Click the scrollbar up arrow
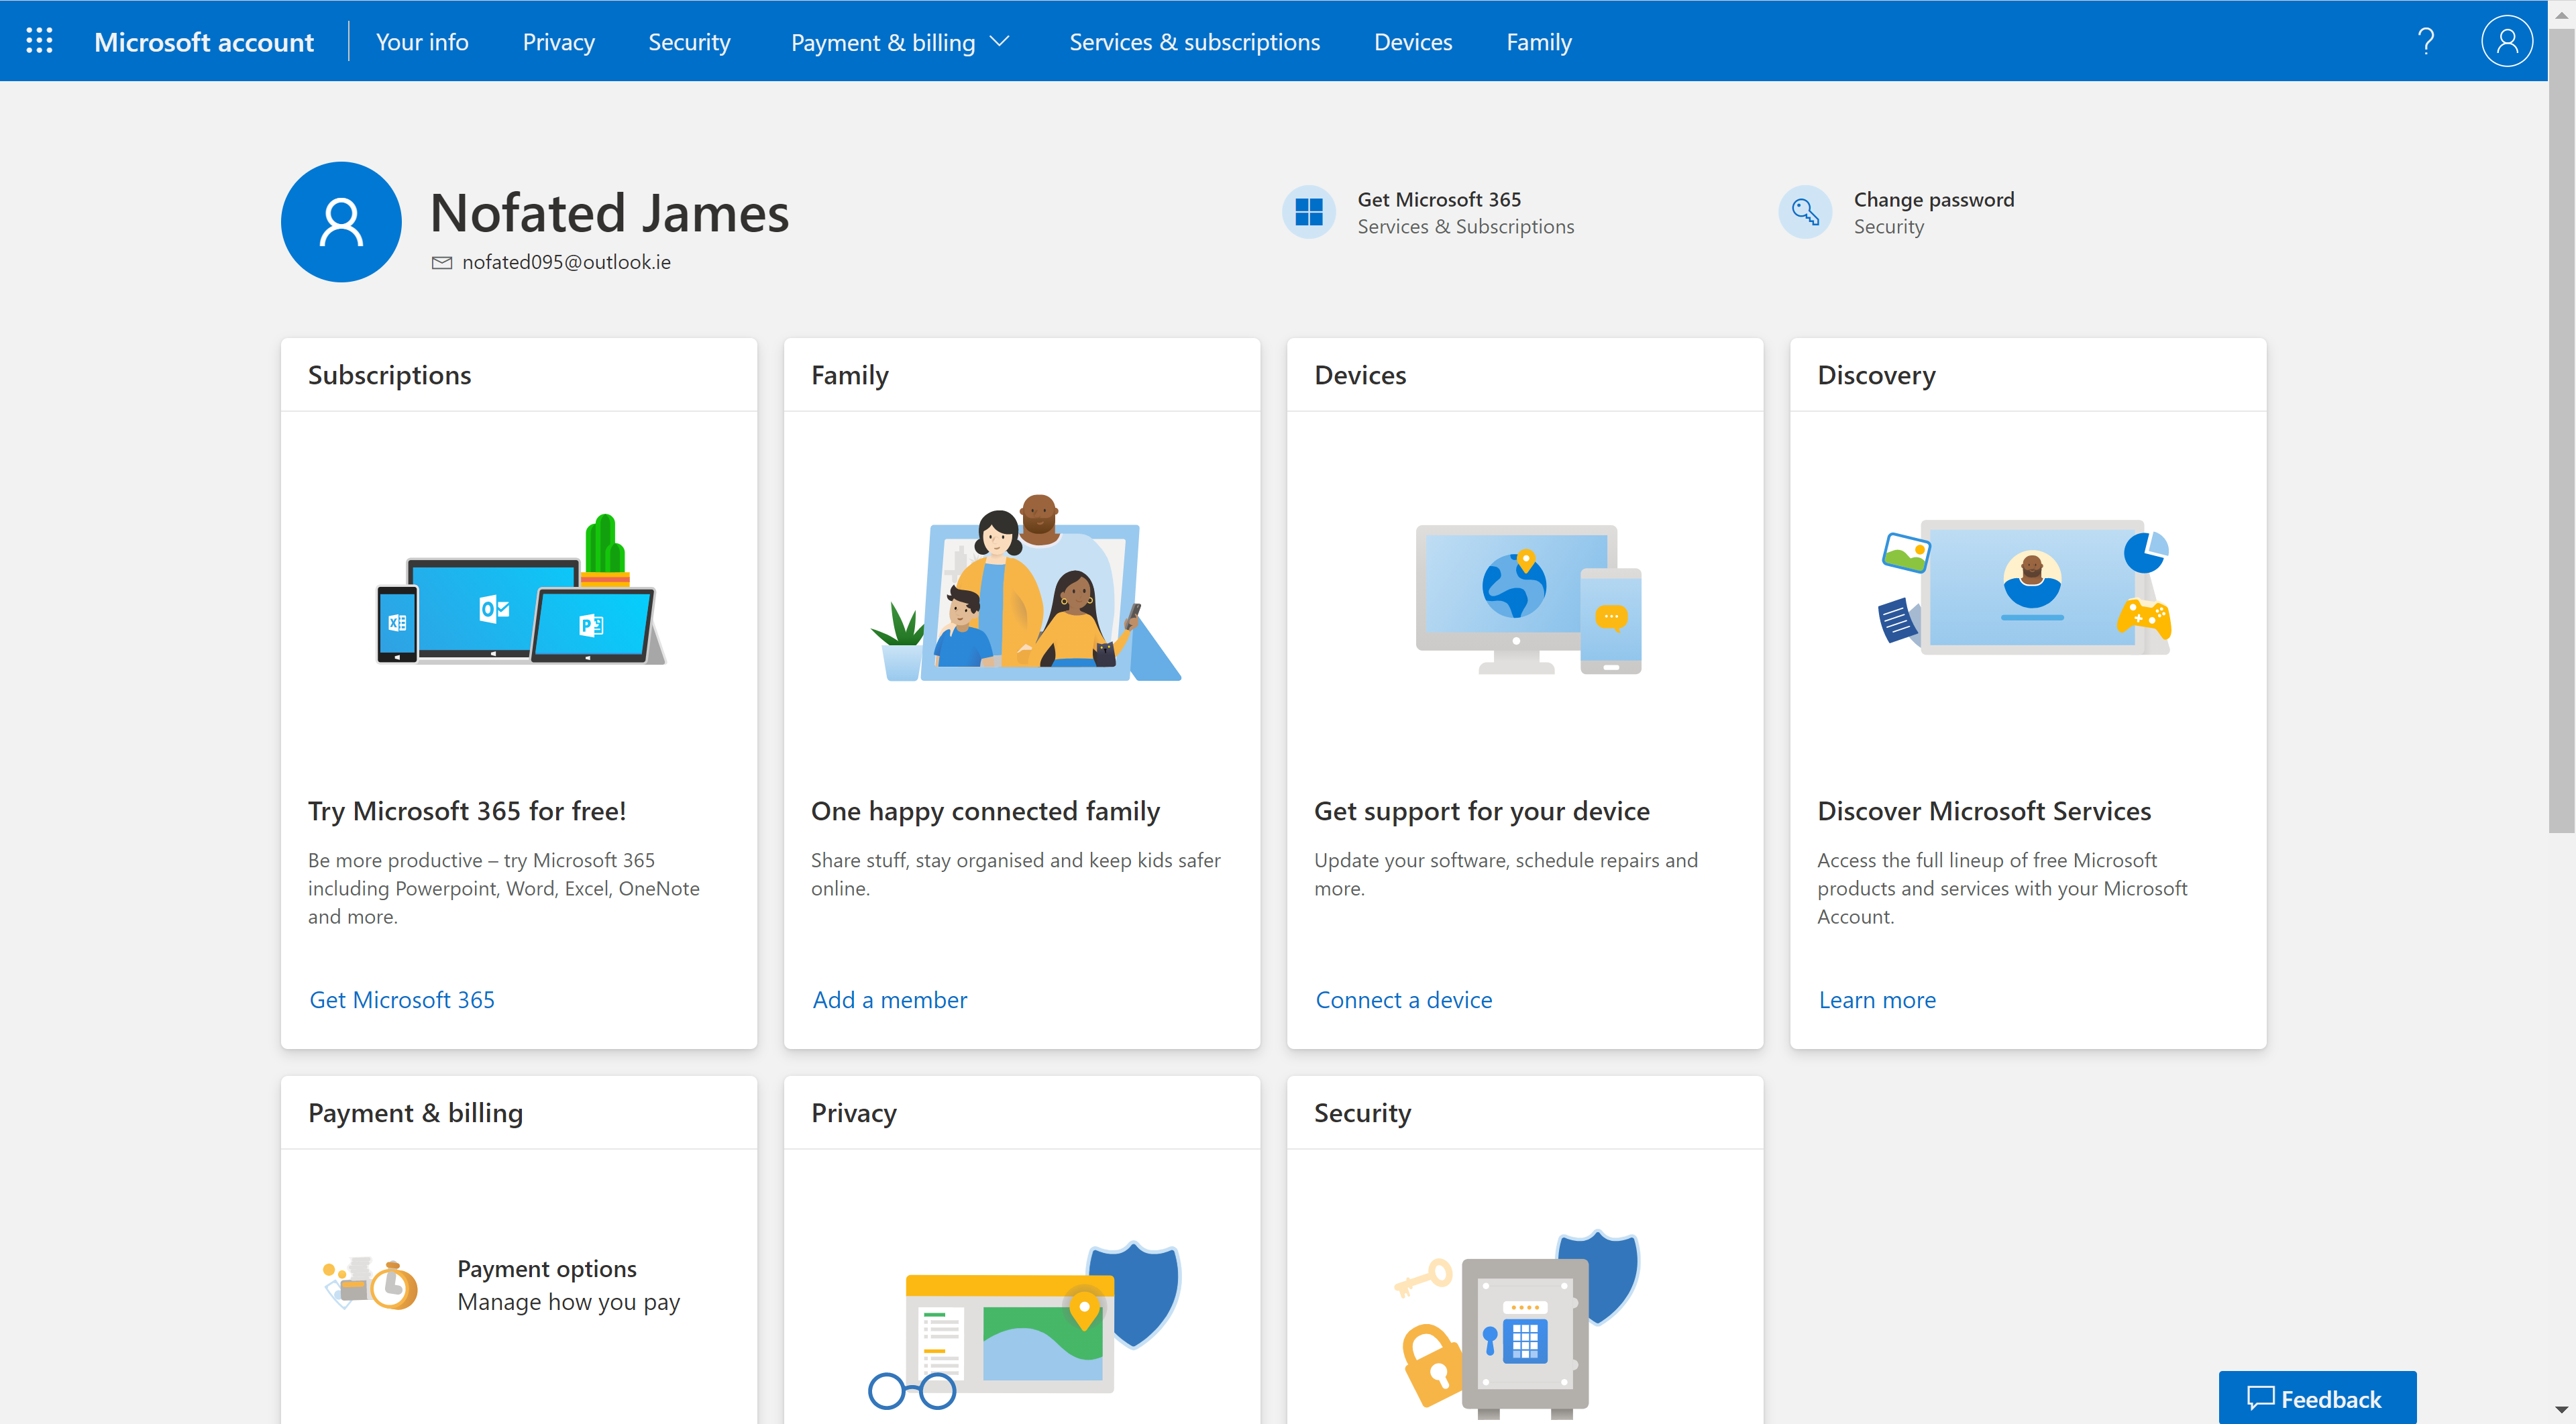The width and height of the screenshot is (2576, 1424). coord(2562,14)
